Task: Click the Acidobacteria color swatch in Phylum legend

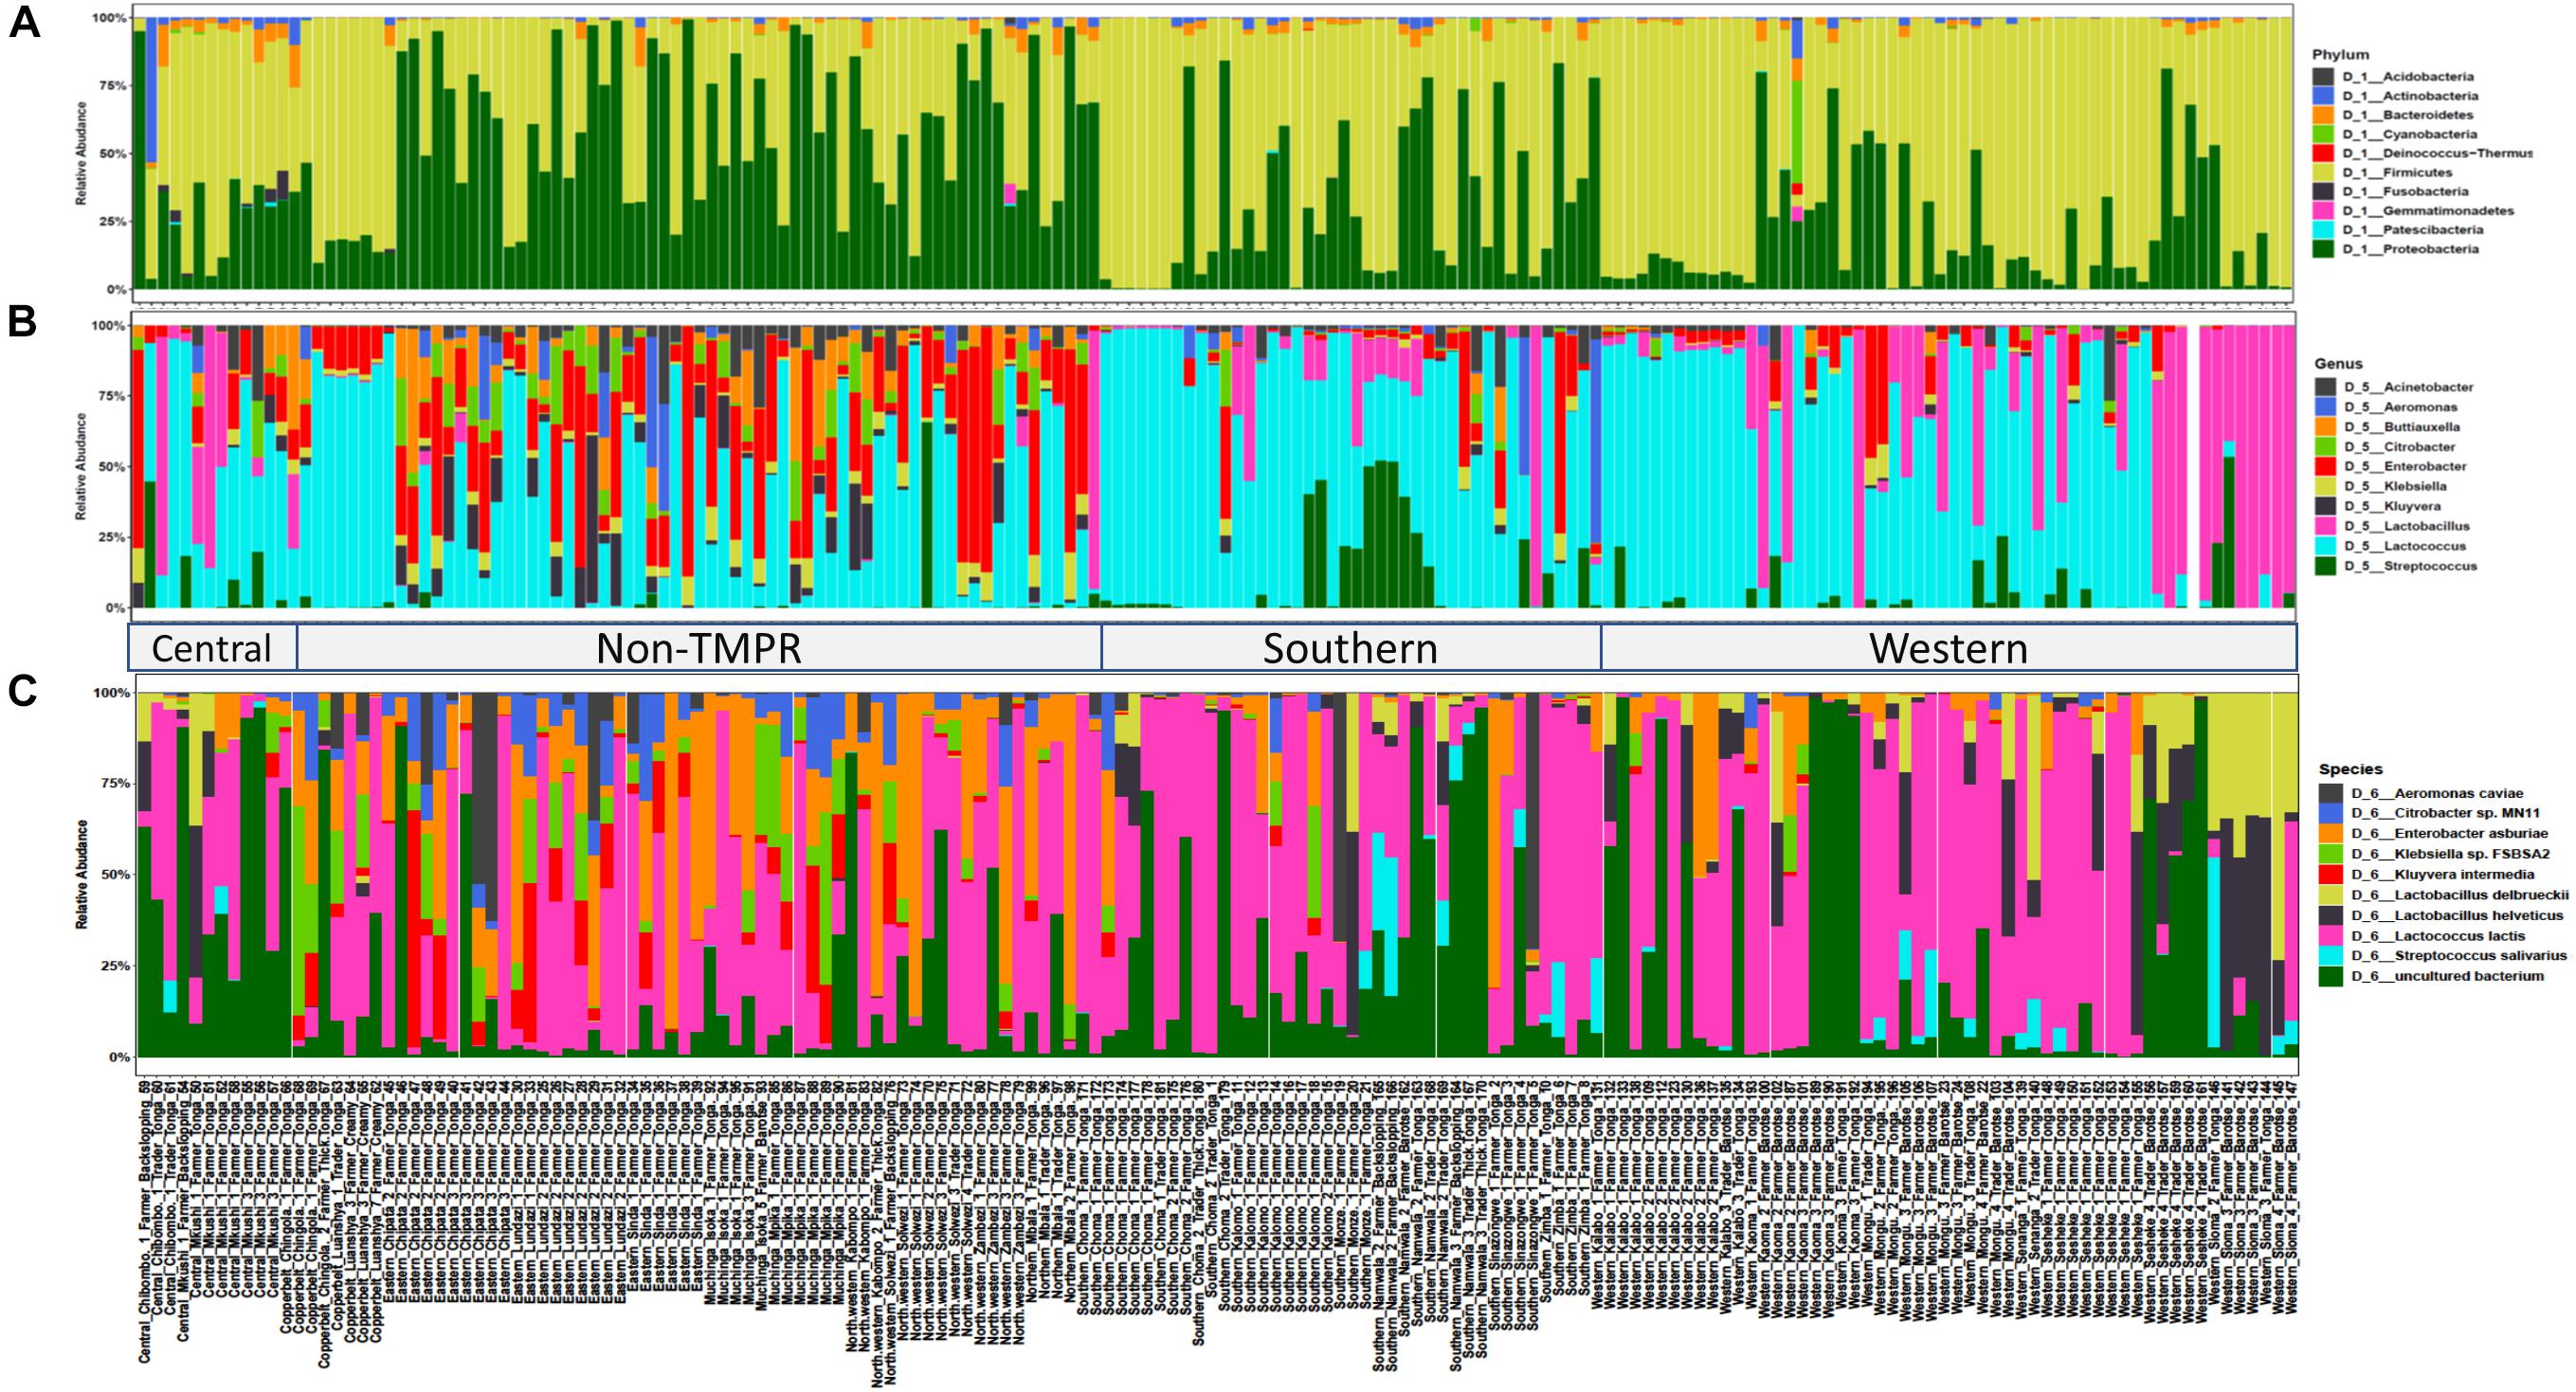Action: point(2322,77)
